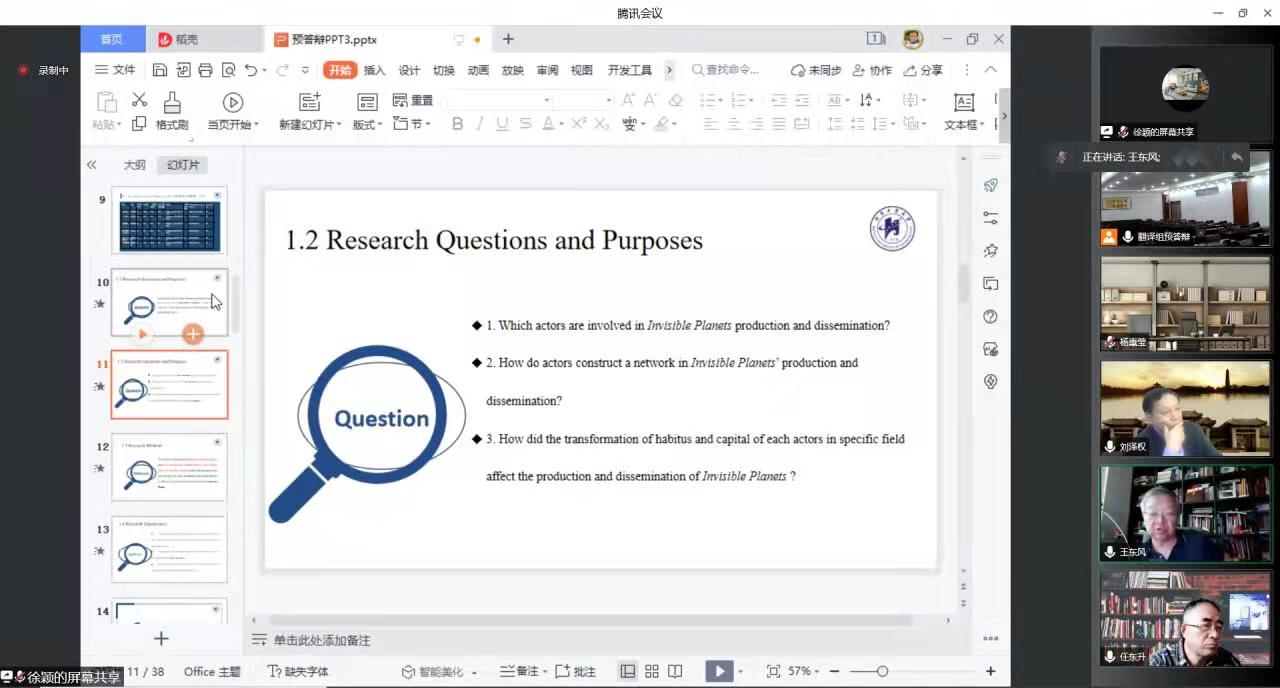The height and width of the screenshot is (688, 1280).
Task: Click the print icon in quick toolbar
Action: [x=205, y=70]
